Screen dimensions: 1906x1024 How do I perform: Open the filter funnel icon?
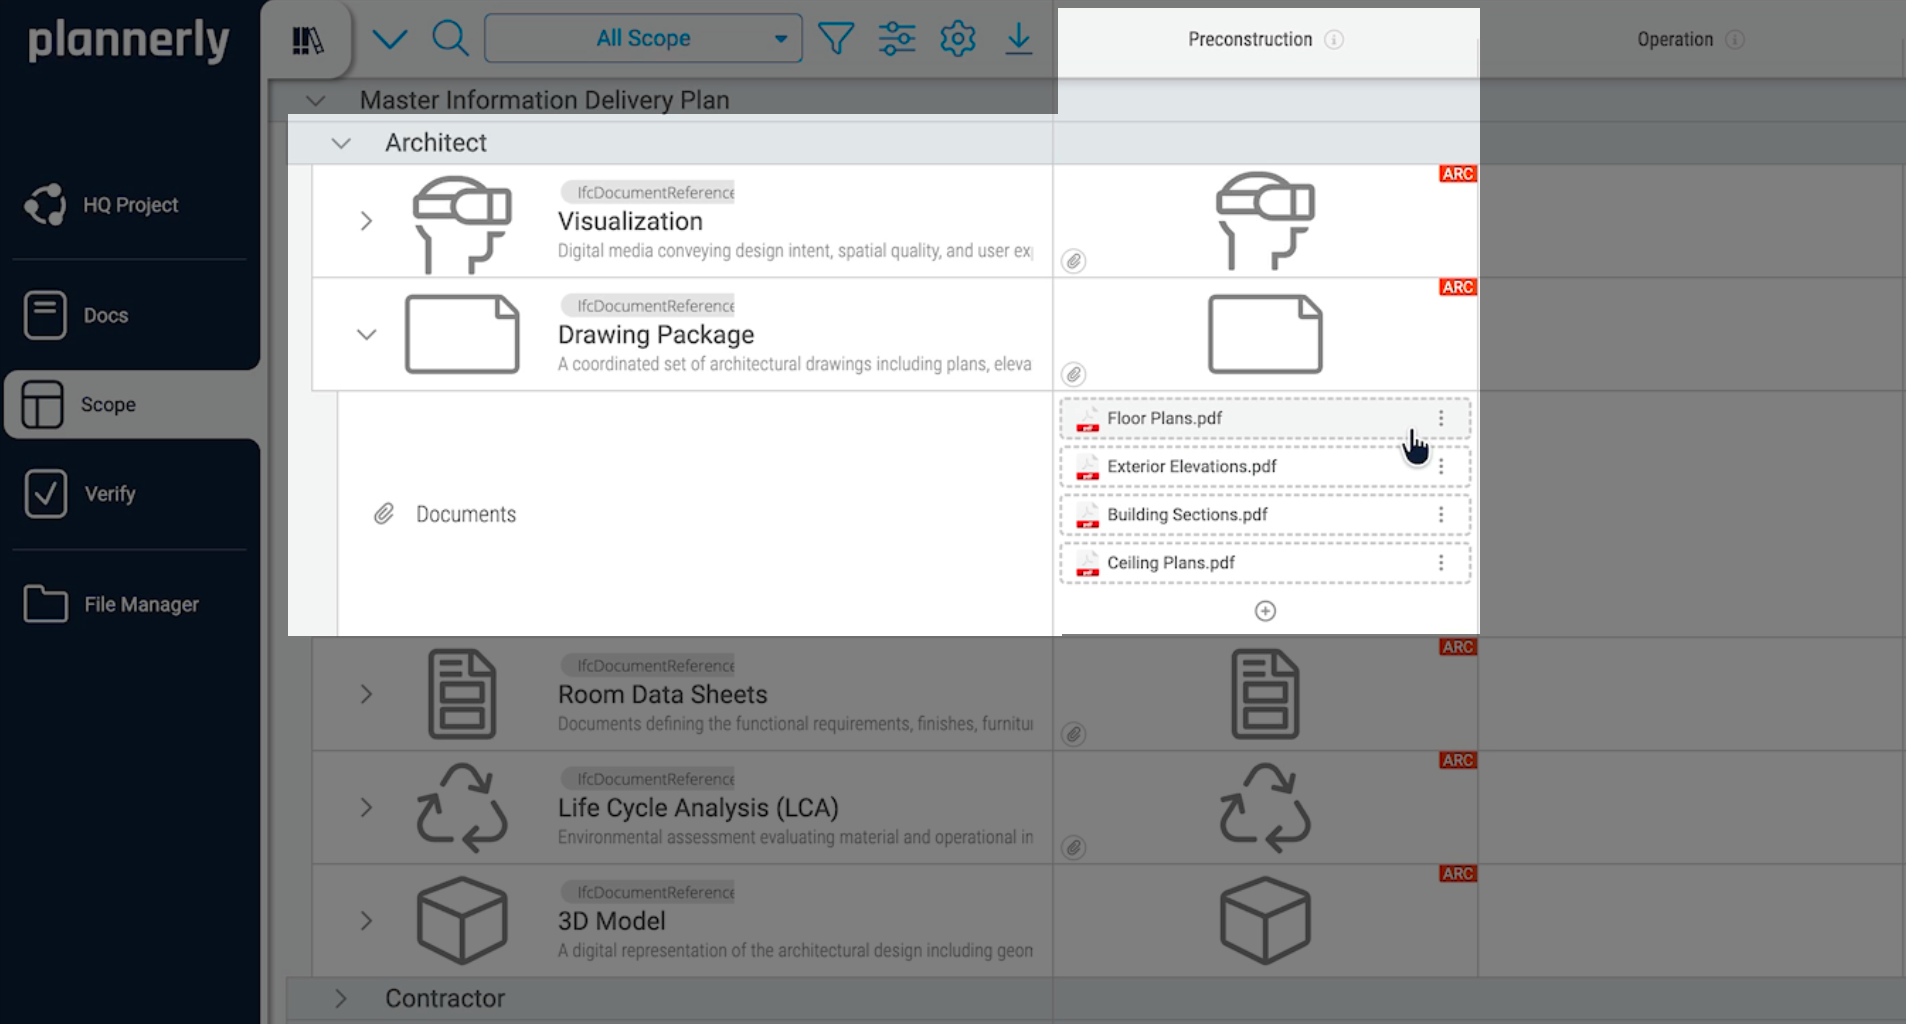(835, 39)
